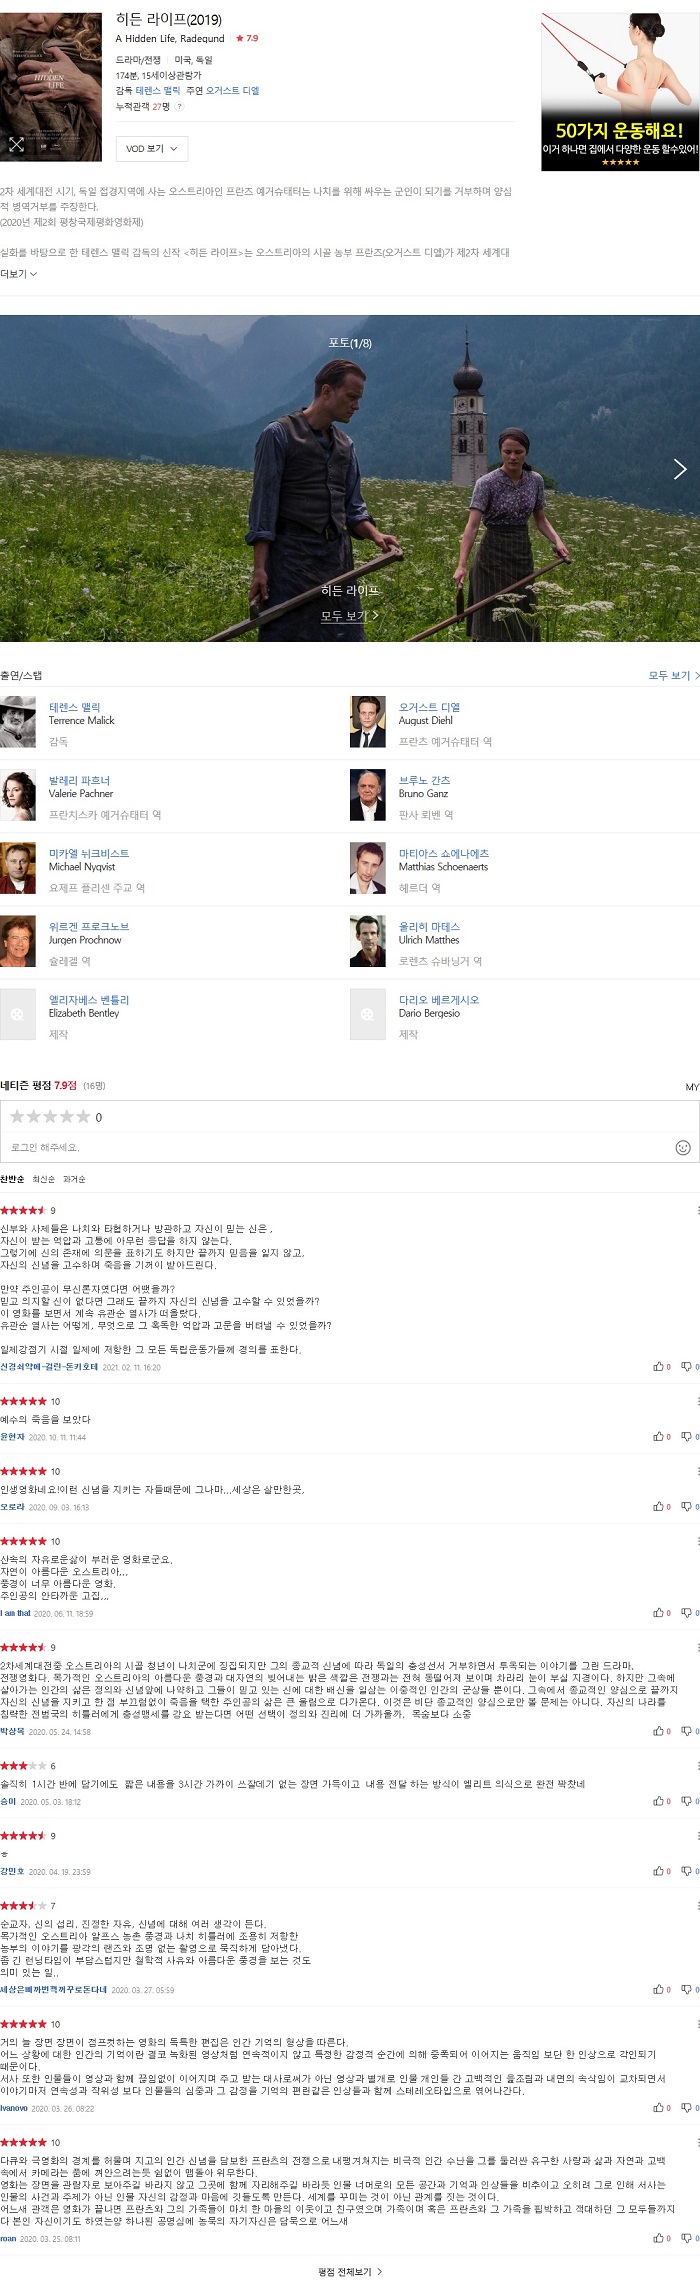Open 모두 보기 for all photos
Image resolution: width=700 pixels, height=2289 pixels.
(349, 616)
